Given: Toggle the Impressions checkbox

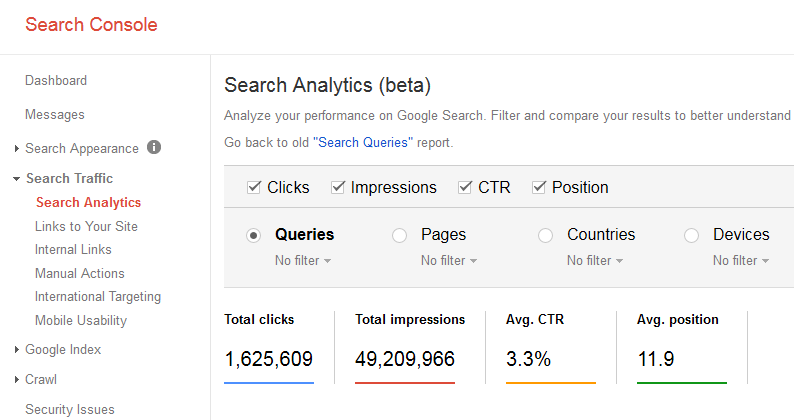Looking at the screenshot, I should pos(338,187).
